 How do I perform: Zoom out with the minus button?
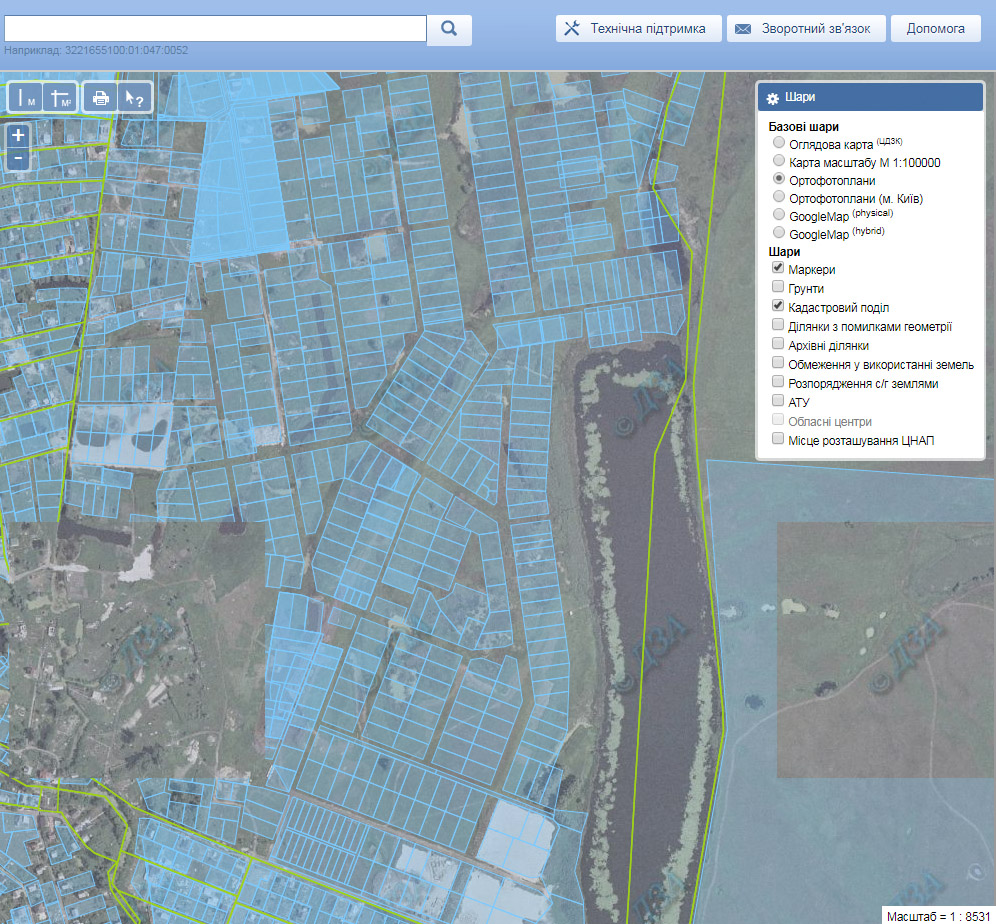18,158
